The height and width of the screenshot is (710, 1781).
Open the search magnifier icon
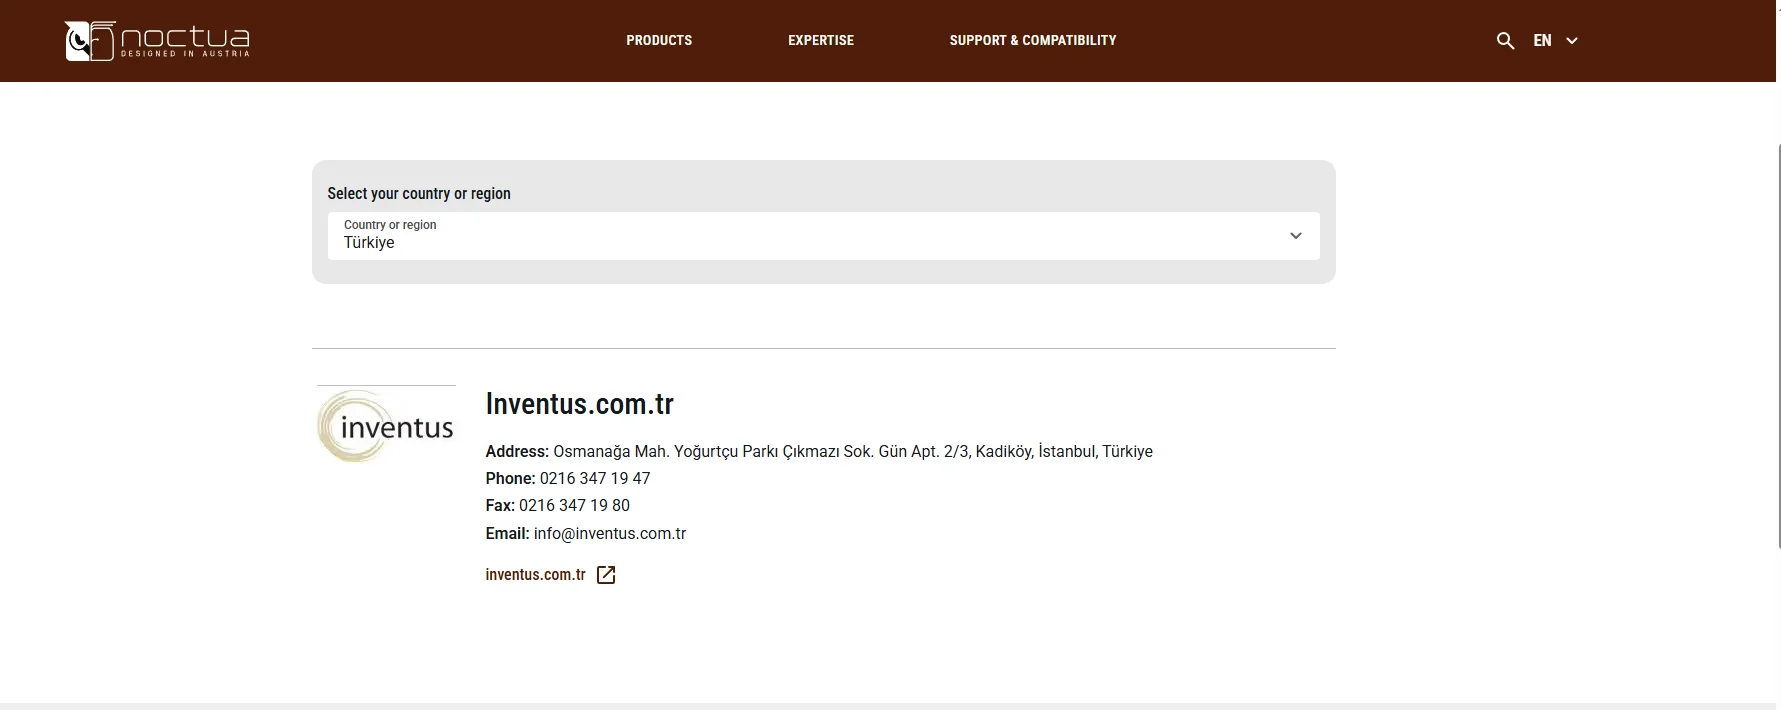(x=1505, y=41)
